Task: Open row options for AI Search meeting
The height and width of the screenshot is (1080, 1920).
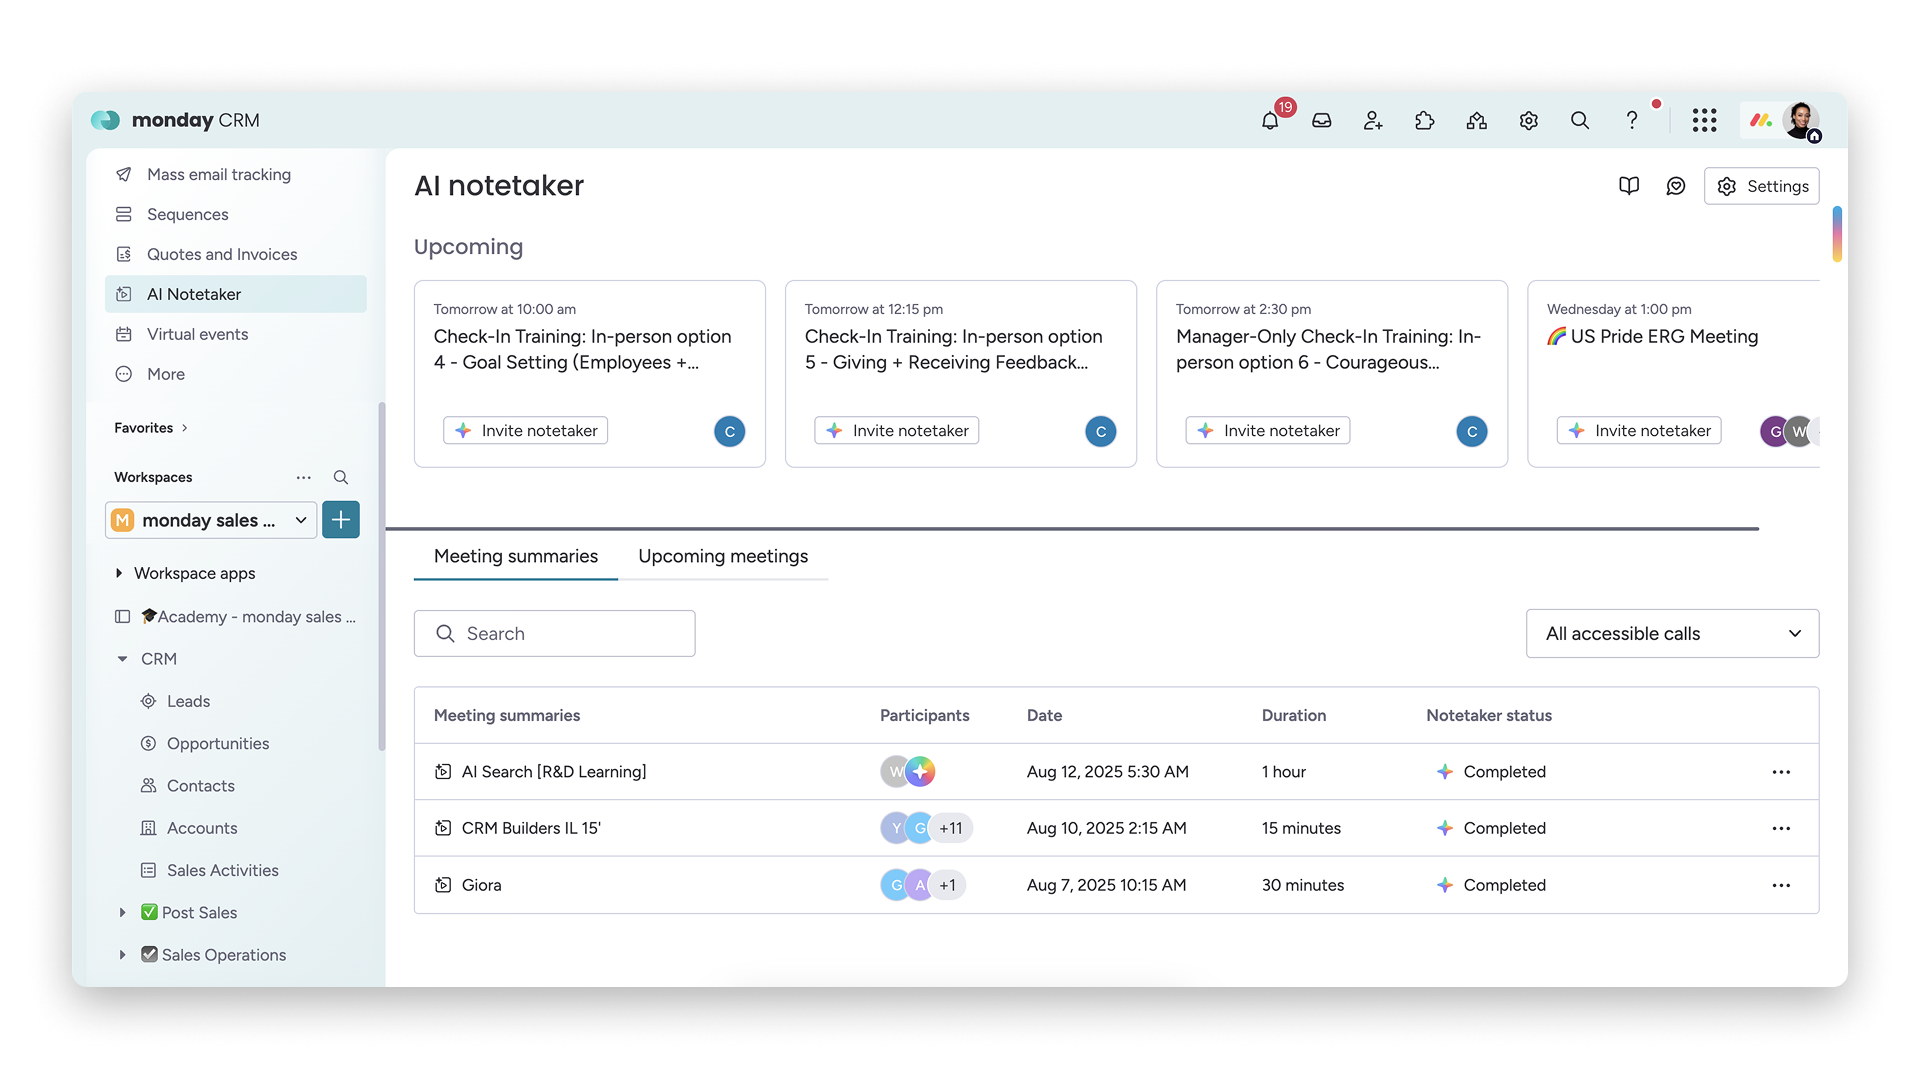Action: pos(1781,772)
